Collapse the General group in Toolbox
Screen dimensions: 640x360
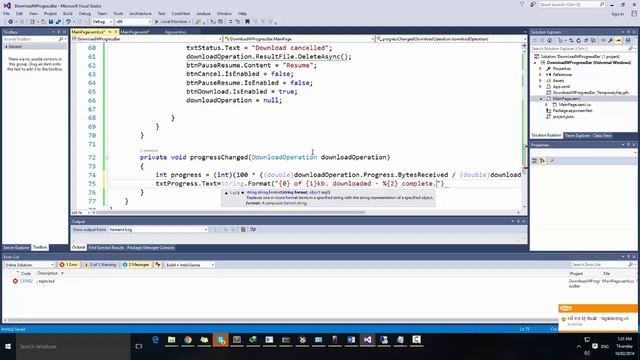pyautogui.click(x=7, y=47)
